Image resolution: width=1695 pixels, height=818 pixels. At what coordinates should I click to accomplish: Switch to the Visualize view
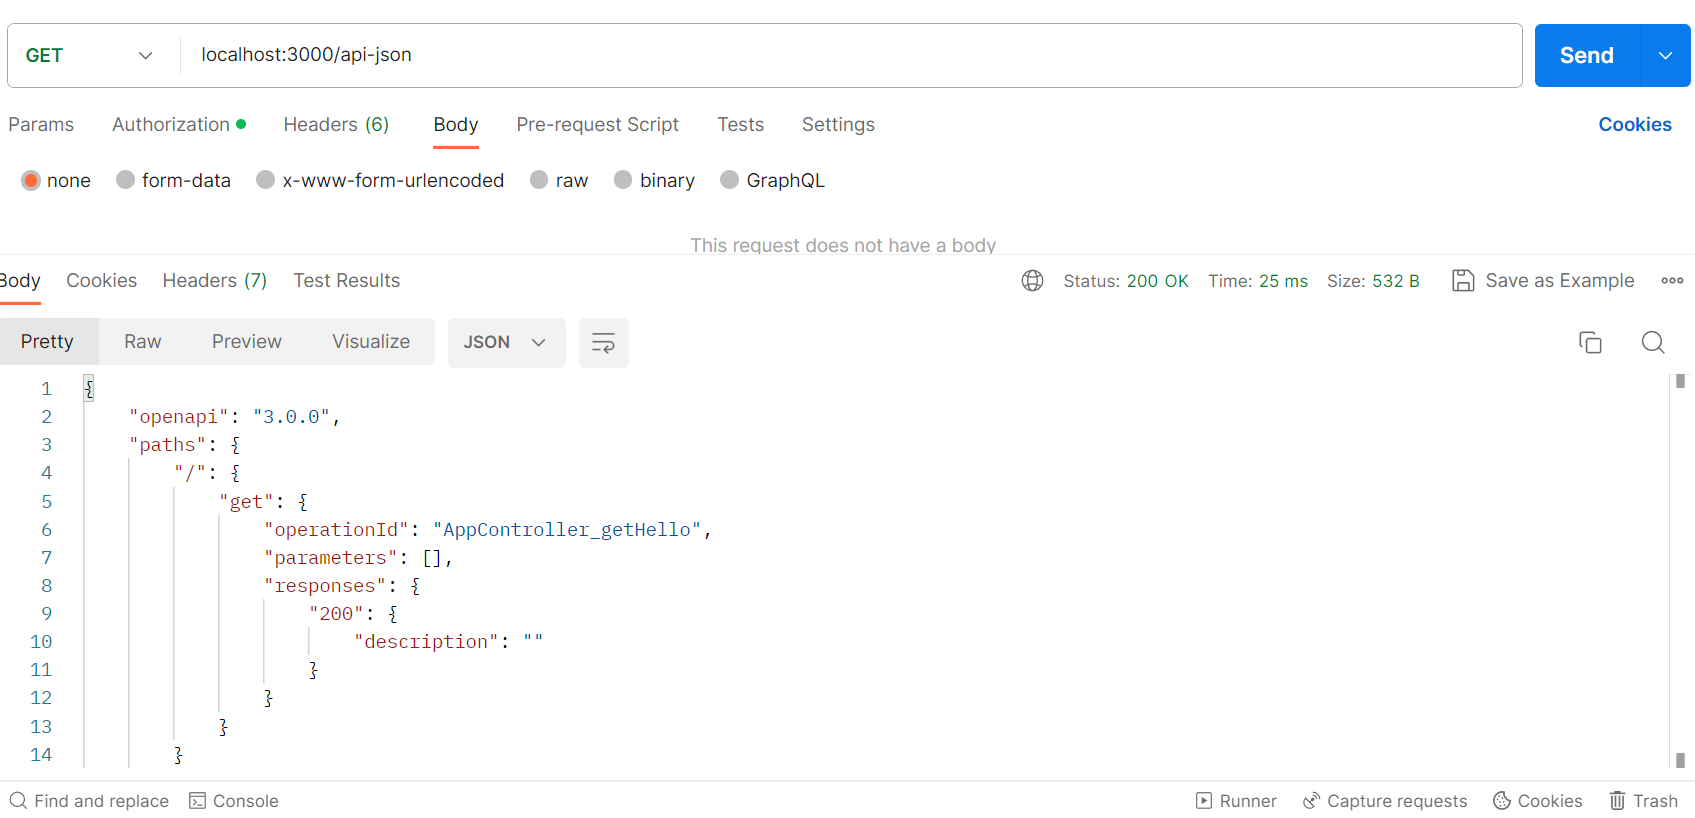pos(371,342)
